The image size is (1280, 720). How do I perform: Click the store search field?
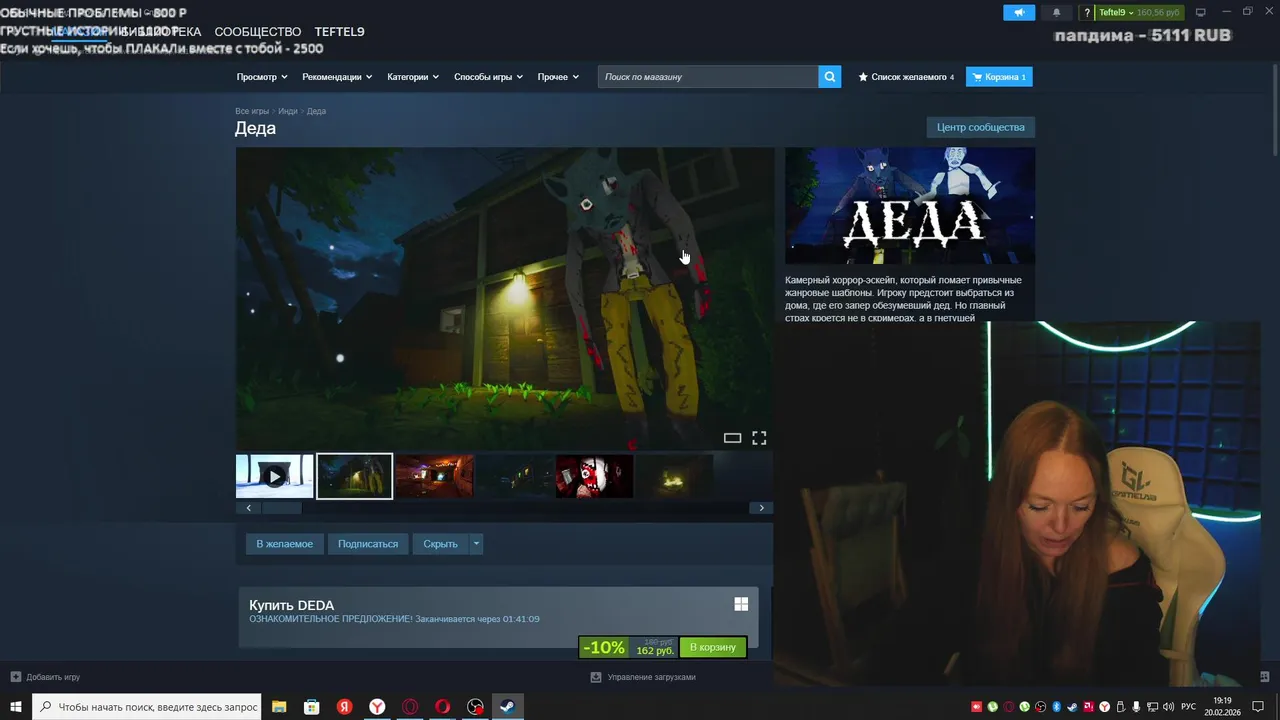click(x=708, y=77)
